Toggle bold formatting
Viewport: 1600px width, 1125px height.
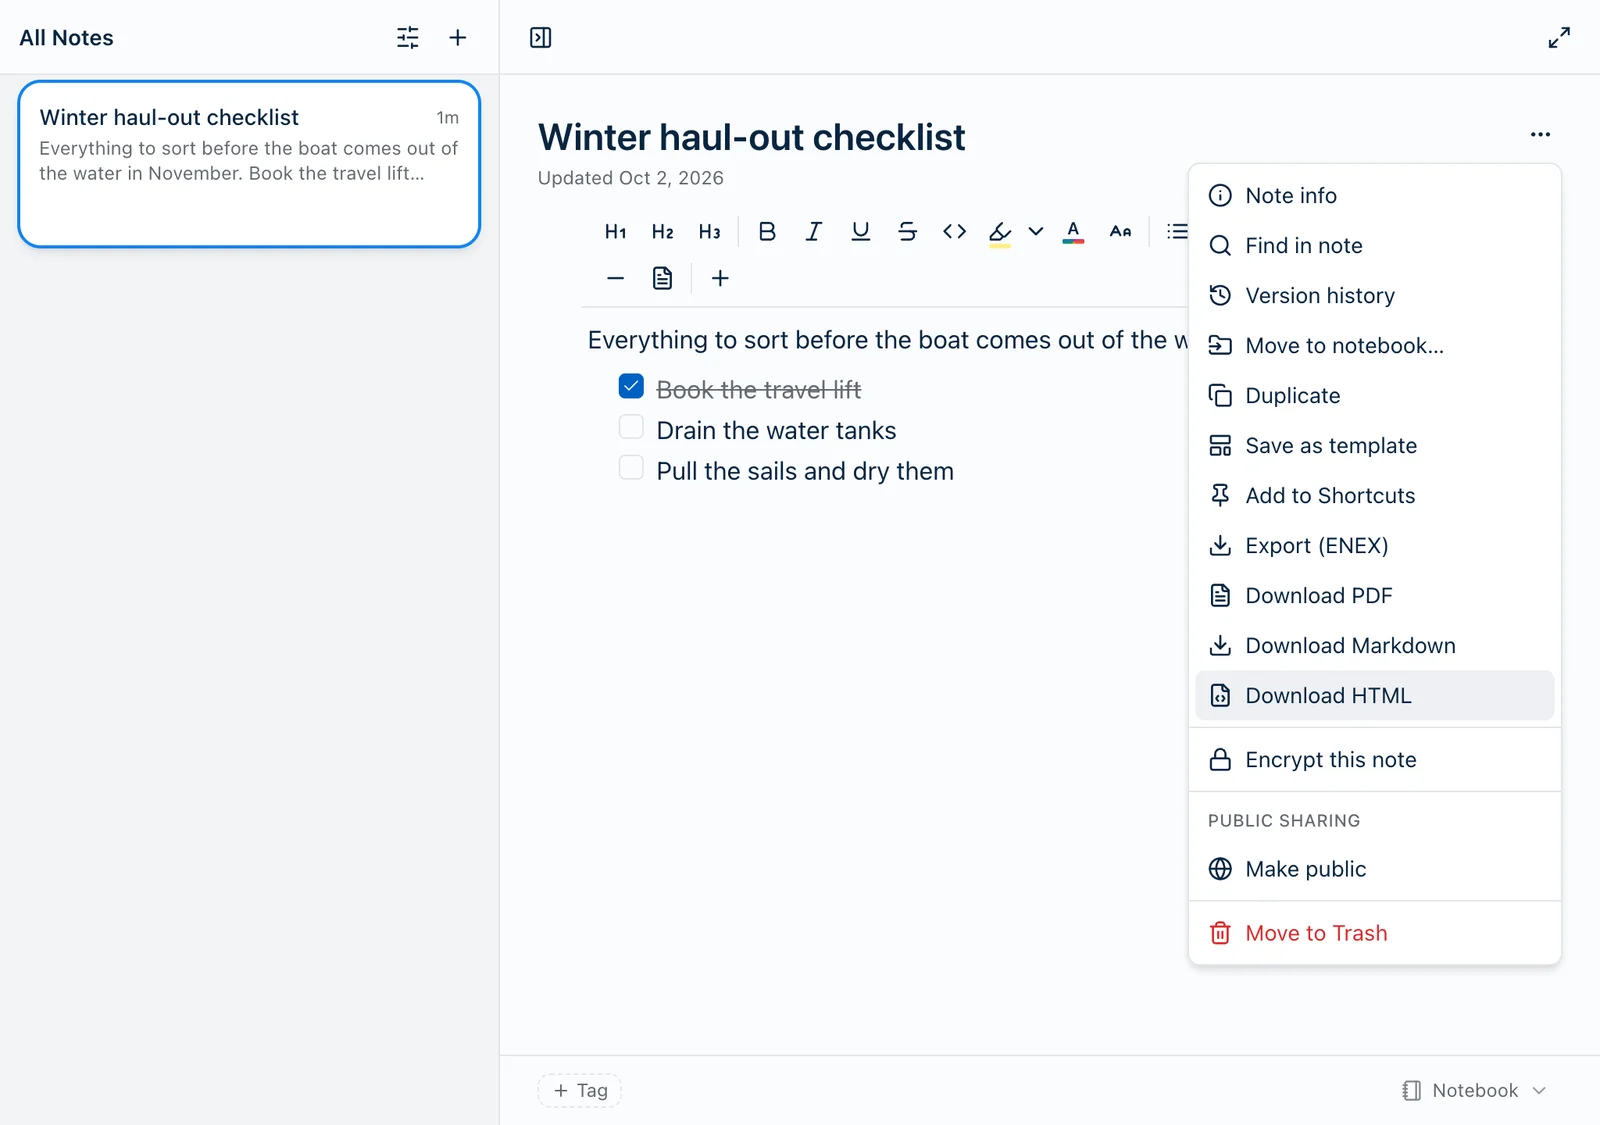pos(767,232)
